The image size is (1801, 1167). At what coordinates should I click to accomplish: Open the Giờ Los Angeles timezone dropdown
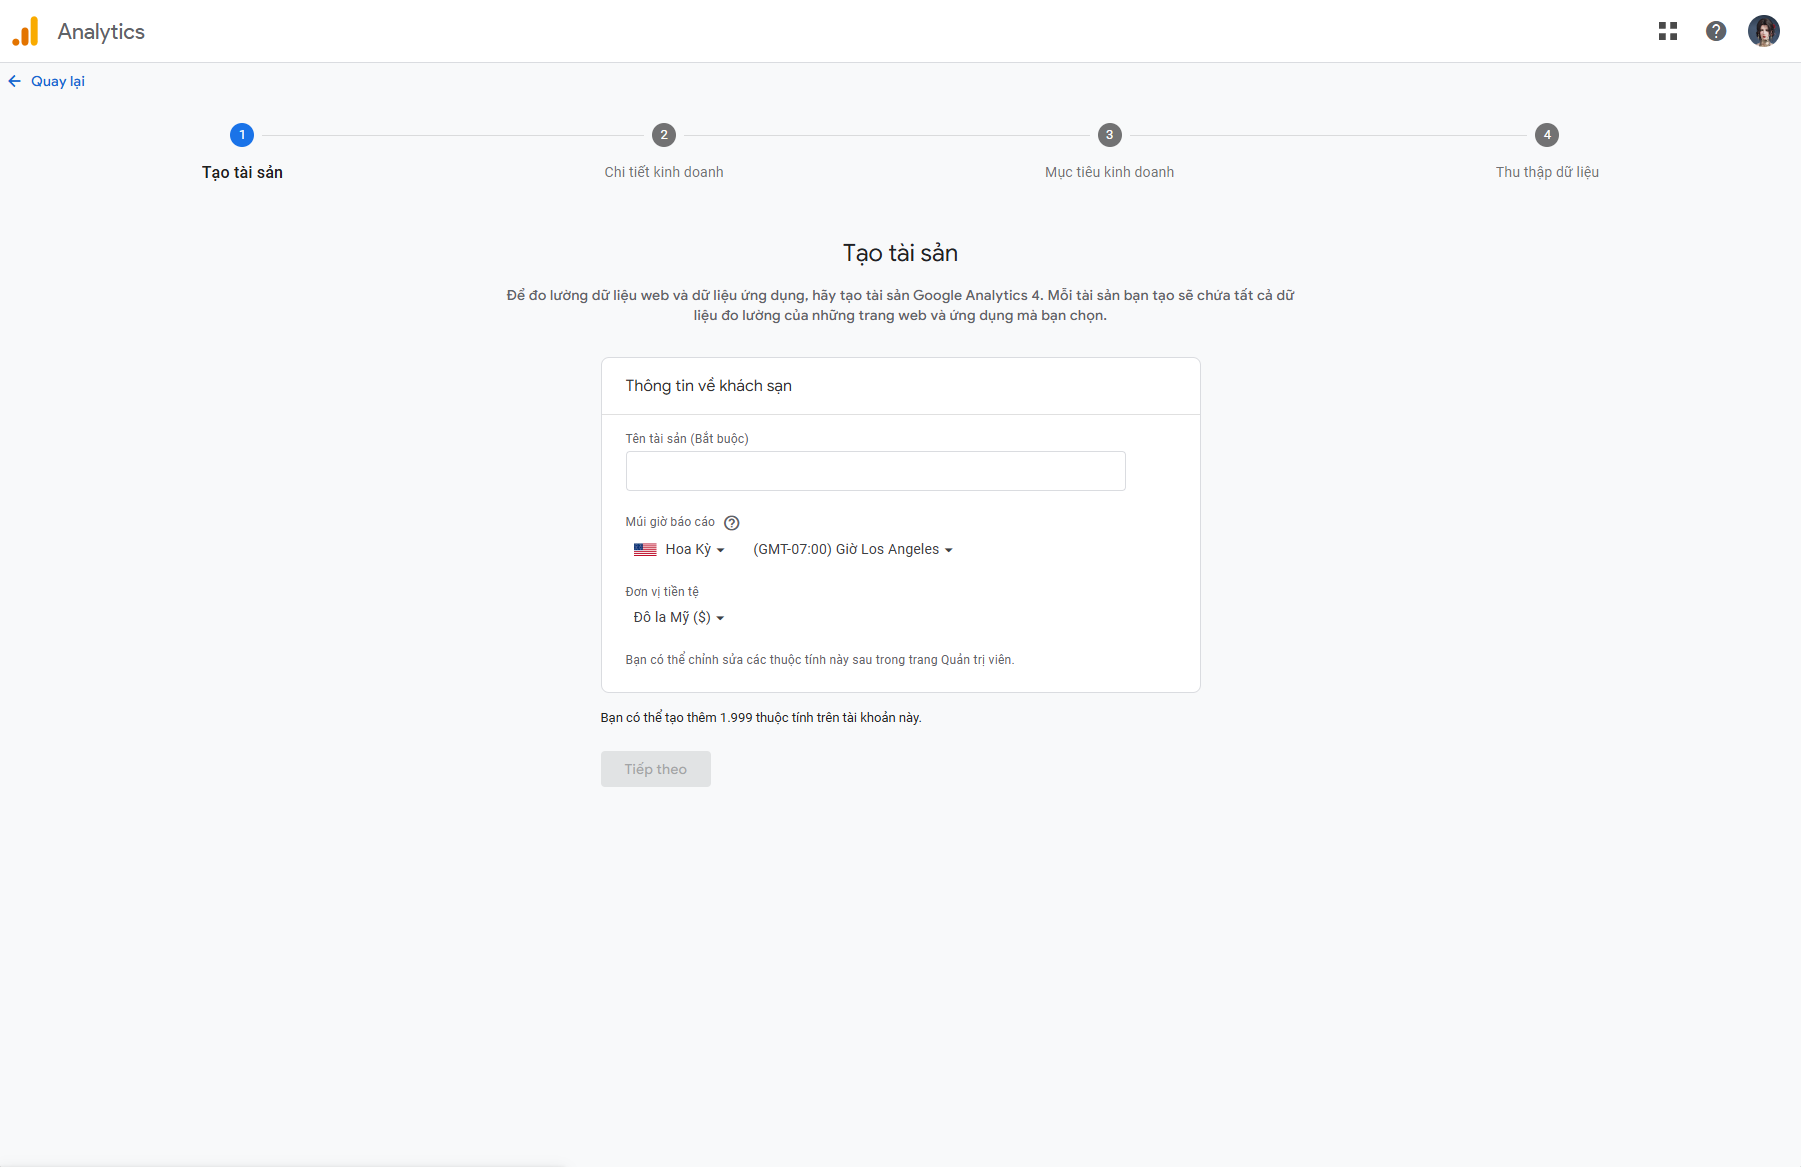(x=853, y=550)
